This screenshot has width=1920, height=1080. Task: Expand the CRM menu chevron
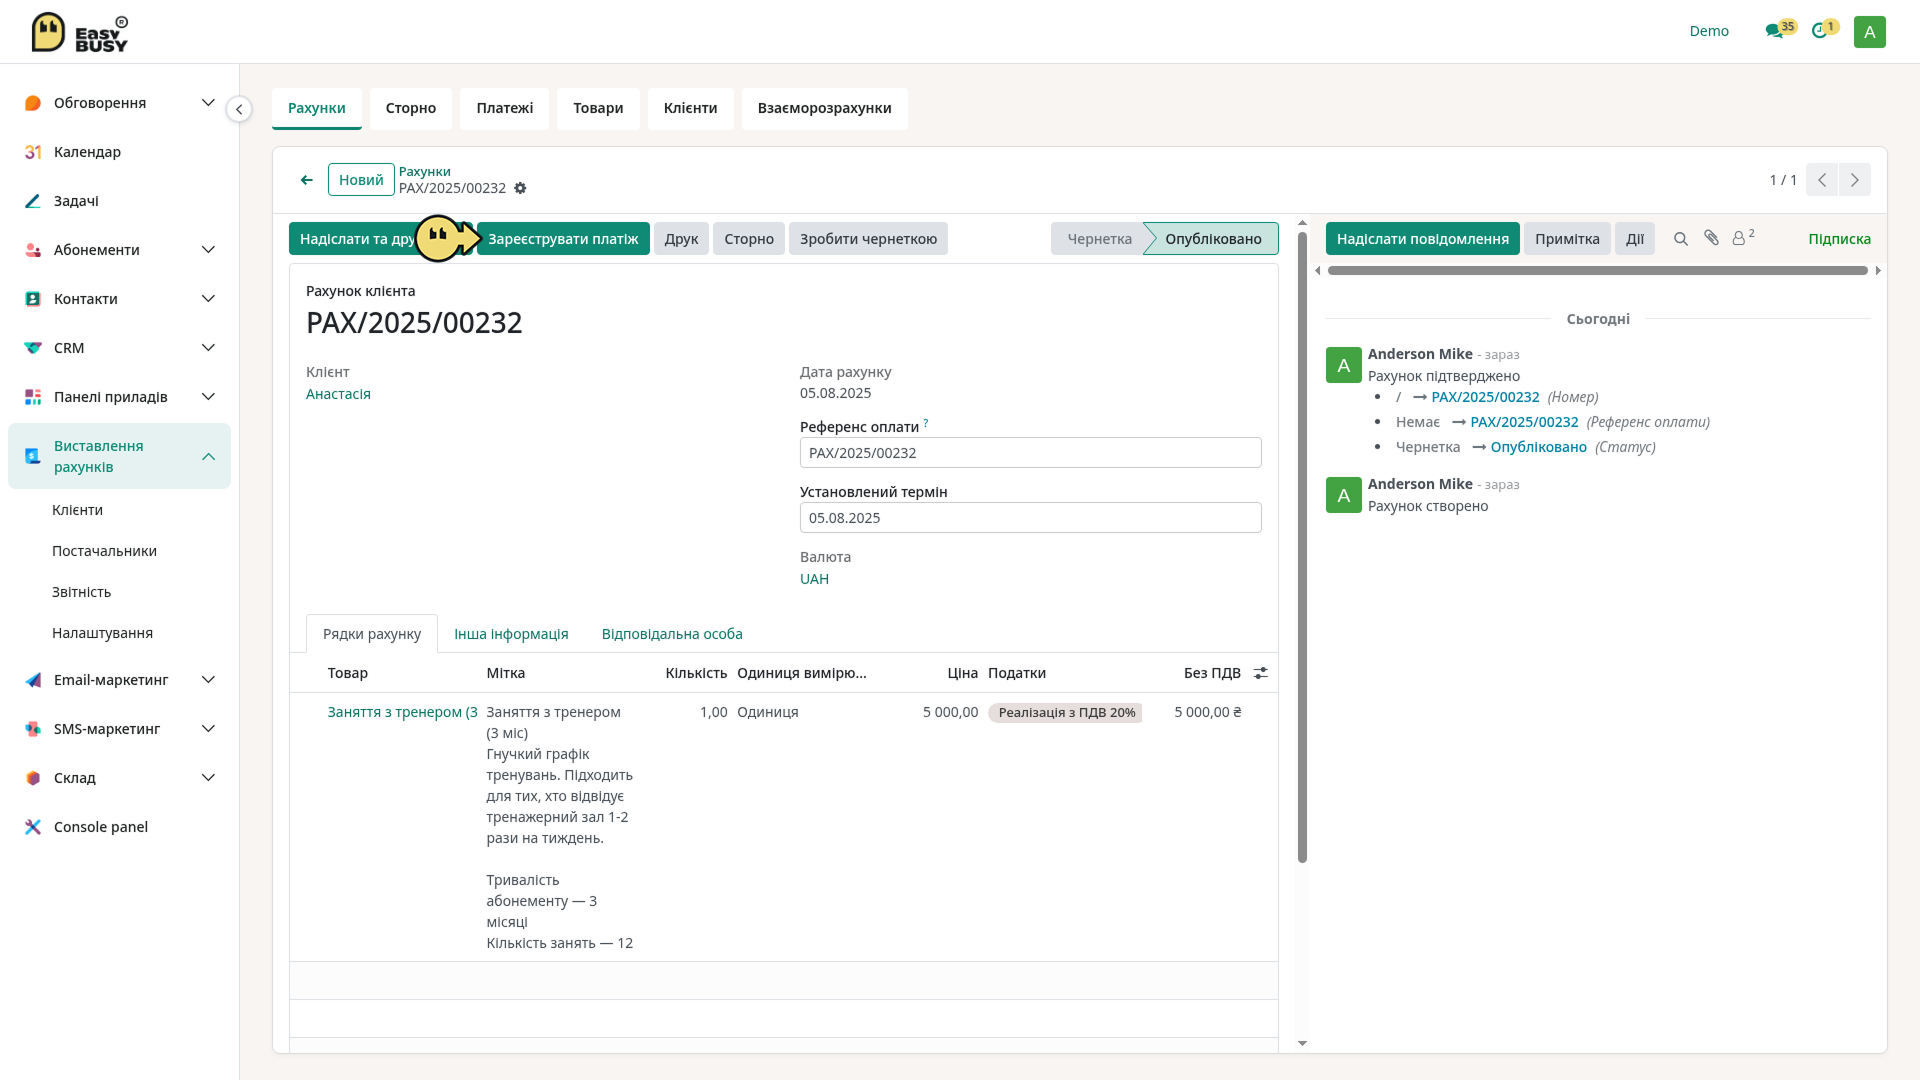[x=208, y=348]
